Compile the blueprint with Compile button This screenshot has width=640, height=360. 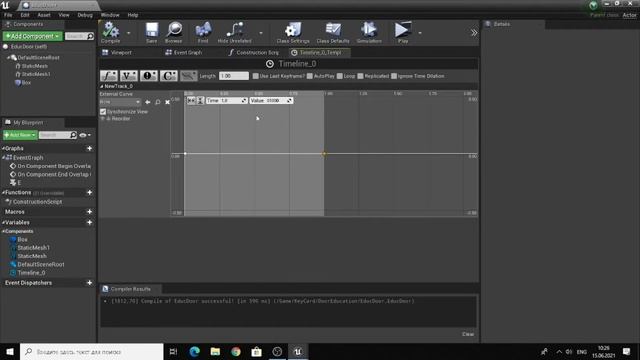(x=110, y=32)
